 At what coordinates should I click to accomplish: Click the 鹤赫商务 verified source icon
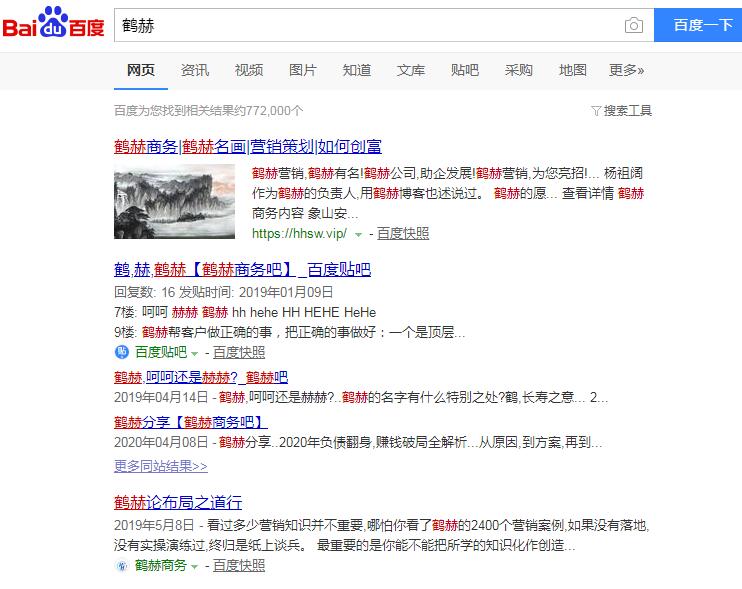click(122, 565)
